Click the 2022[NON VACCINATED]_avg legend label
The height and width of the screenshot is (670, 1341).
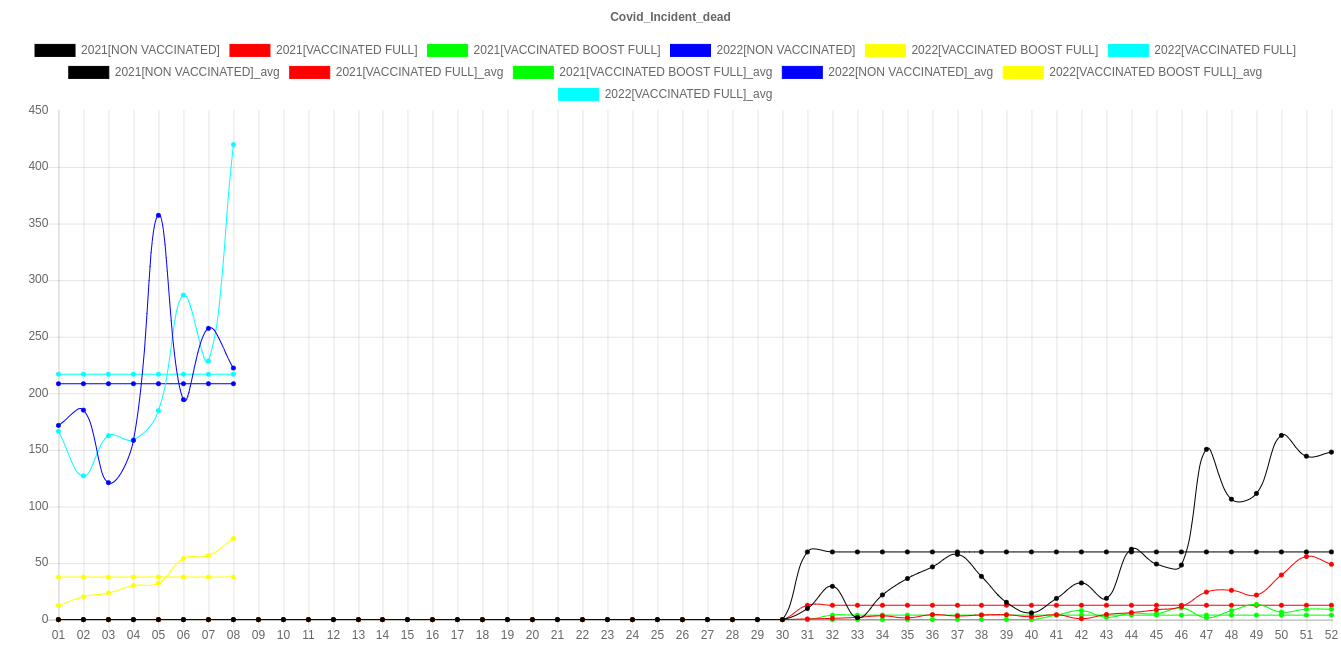(910, 72)
